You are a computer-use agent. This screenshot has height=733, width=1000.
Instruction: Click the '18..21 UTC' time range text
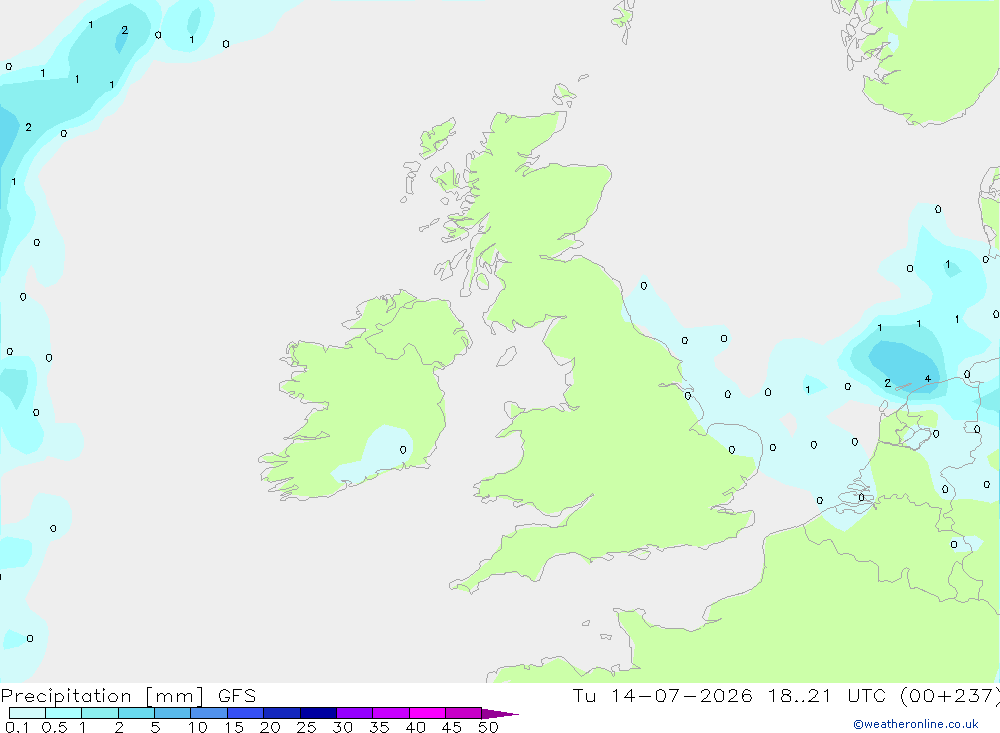click(x=827, y=695)
